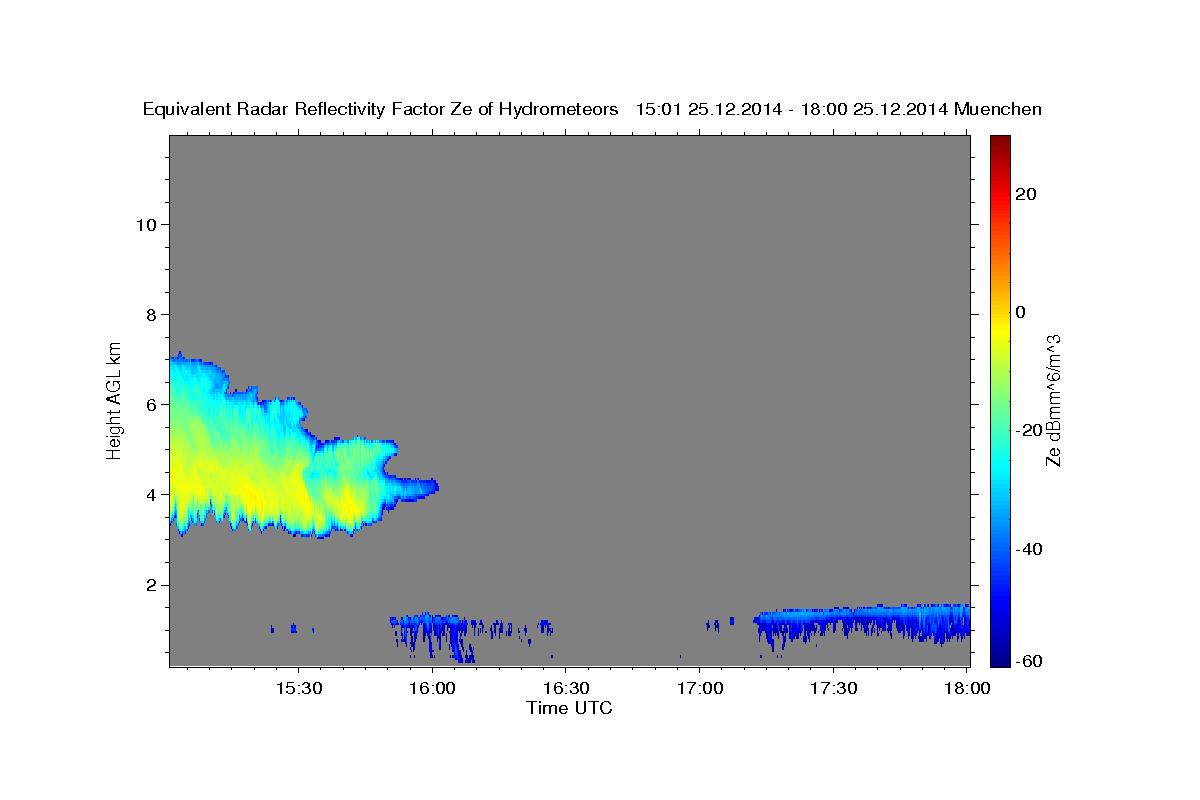
Task: Click the dark red top of the colorbar
Action: [1001, 145]
